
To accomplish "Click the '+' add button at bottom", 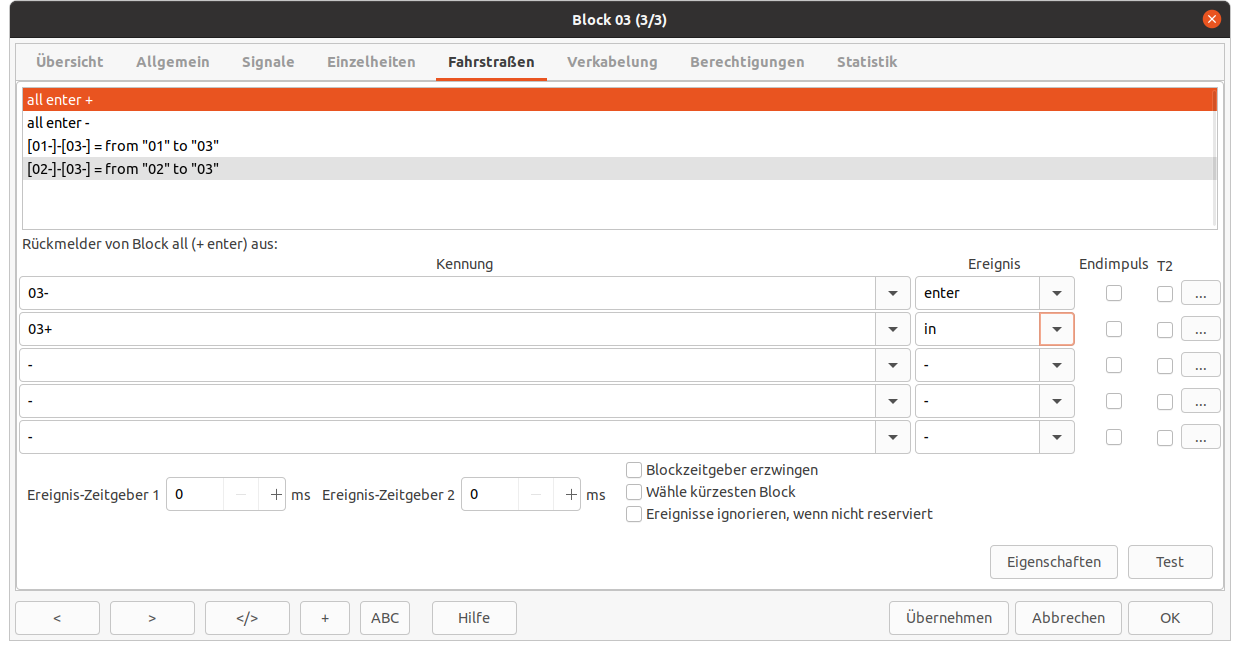I will [325, 618].
